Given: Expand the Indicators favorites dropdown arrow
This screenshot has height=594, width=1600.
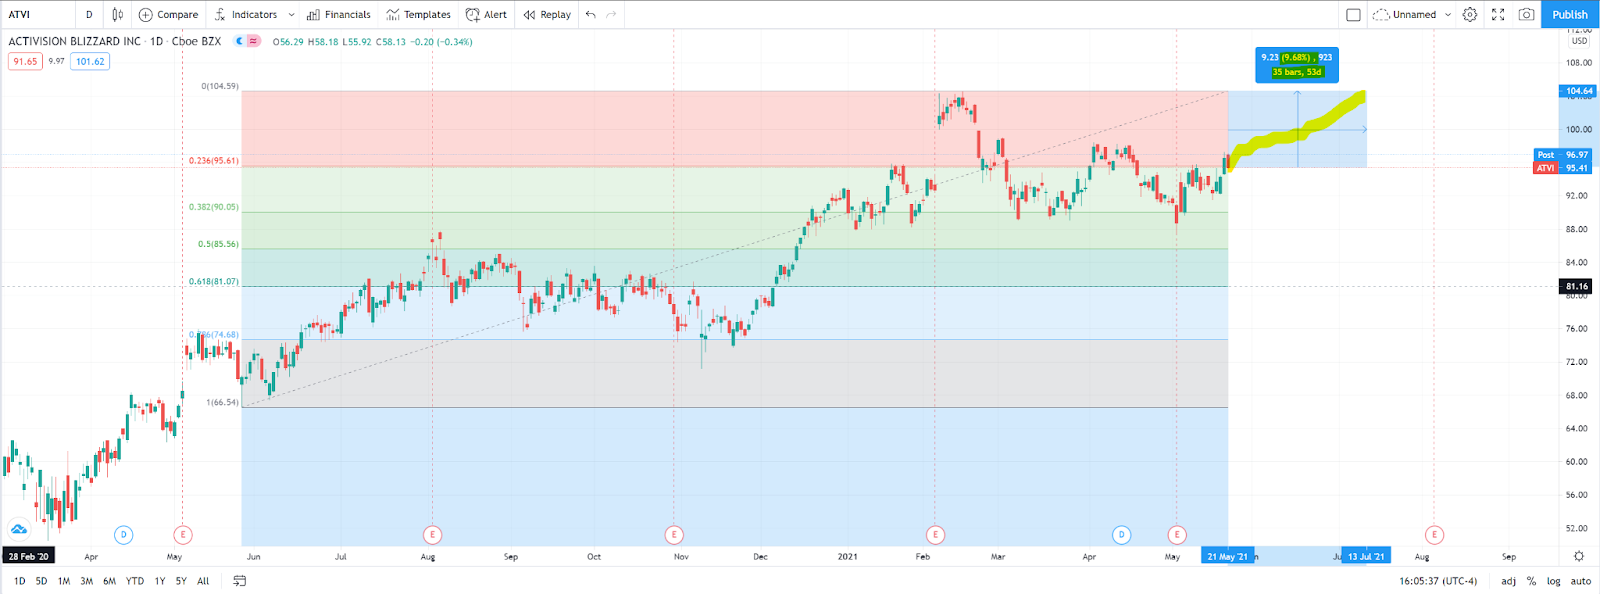Looking at the screenshot, I should 291,14.
